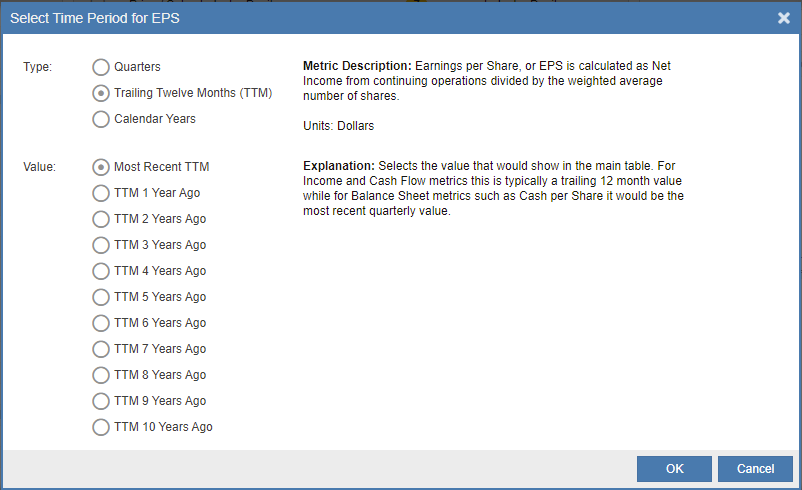Select TTM 5 Years Ago
The height and width of the screenshot is (490, 802).
coord(101,297)
